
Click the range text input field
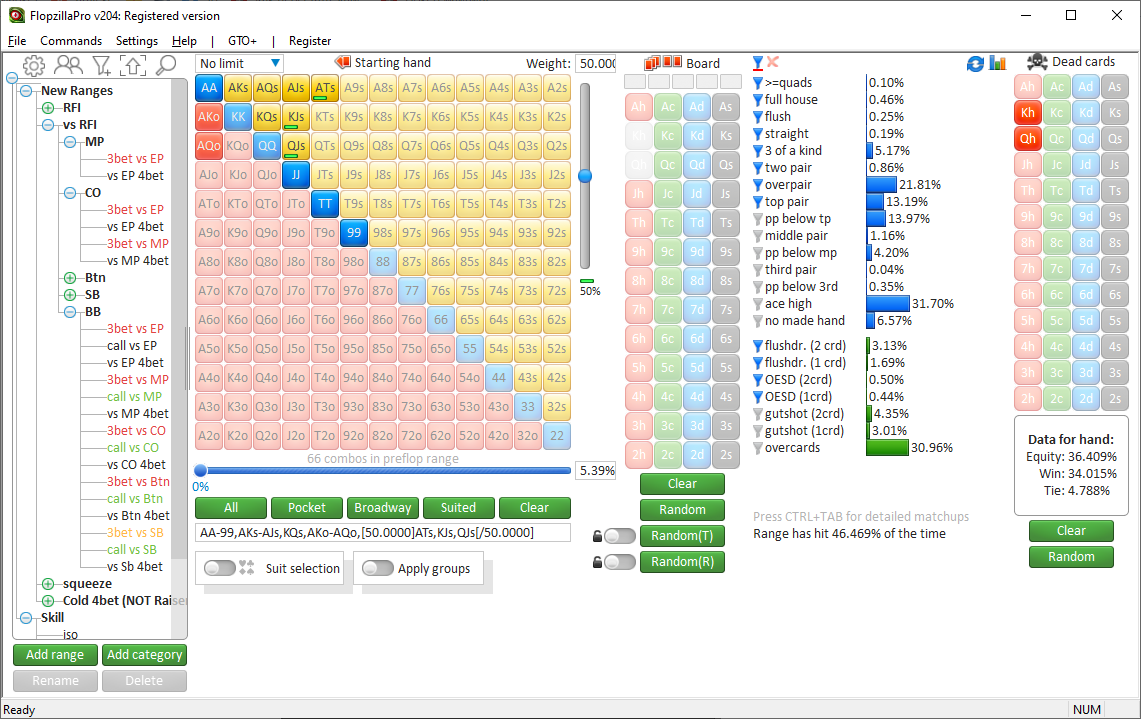click(382, 533)
